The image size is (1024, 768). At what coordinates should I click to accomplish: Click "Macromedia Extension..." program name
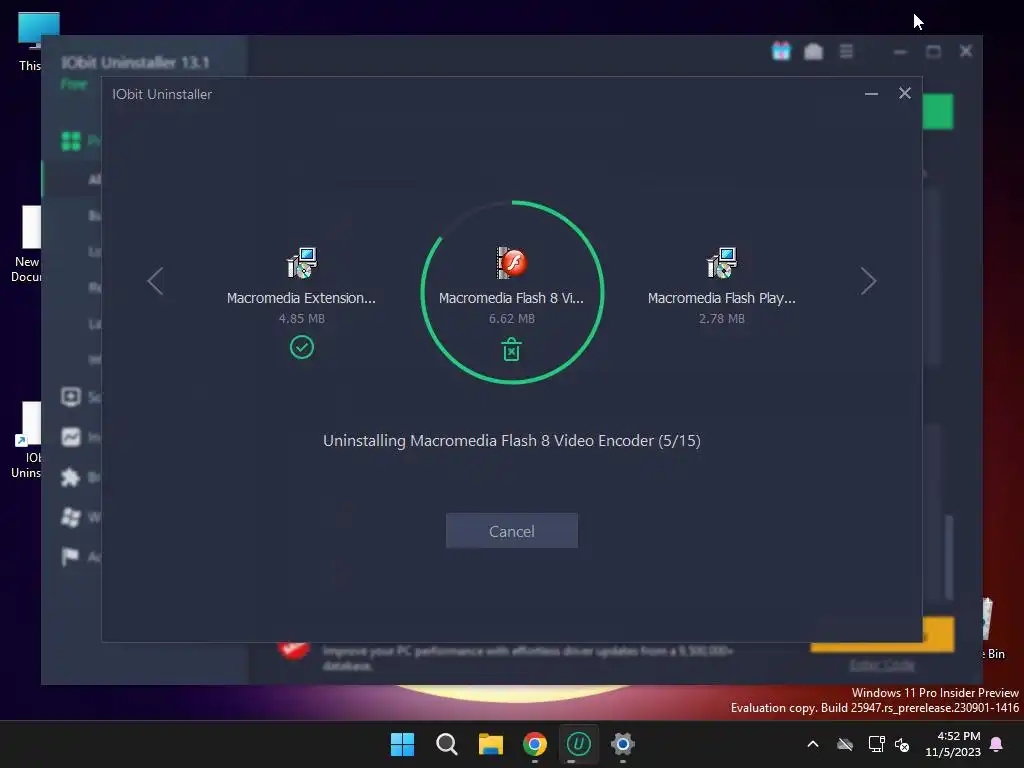(301, 298)
